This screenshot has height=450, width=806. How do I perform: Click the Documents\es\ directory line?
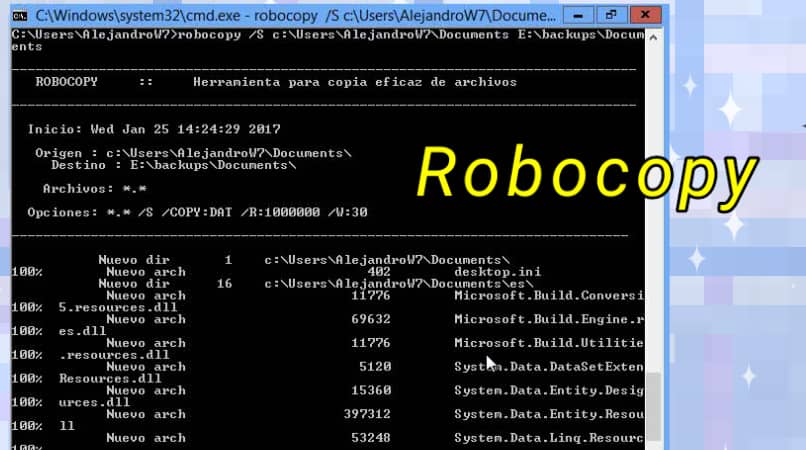(398, 284)
